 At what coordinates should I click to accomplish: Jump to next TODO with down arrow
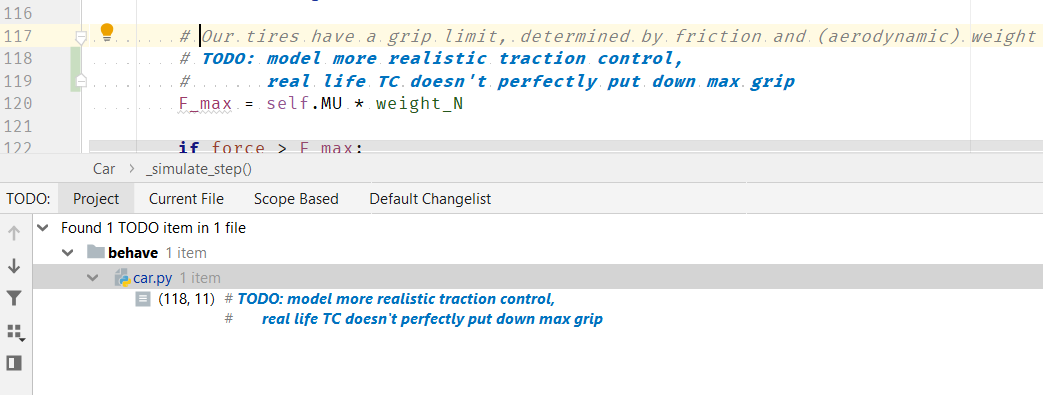14,266
